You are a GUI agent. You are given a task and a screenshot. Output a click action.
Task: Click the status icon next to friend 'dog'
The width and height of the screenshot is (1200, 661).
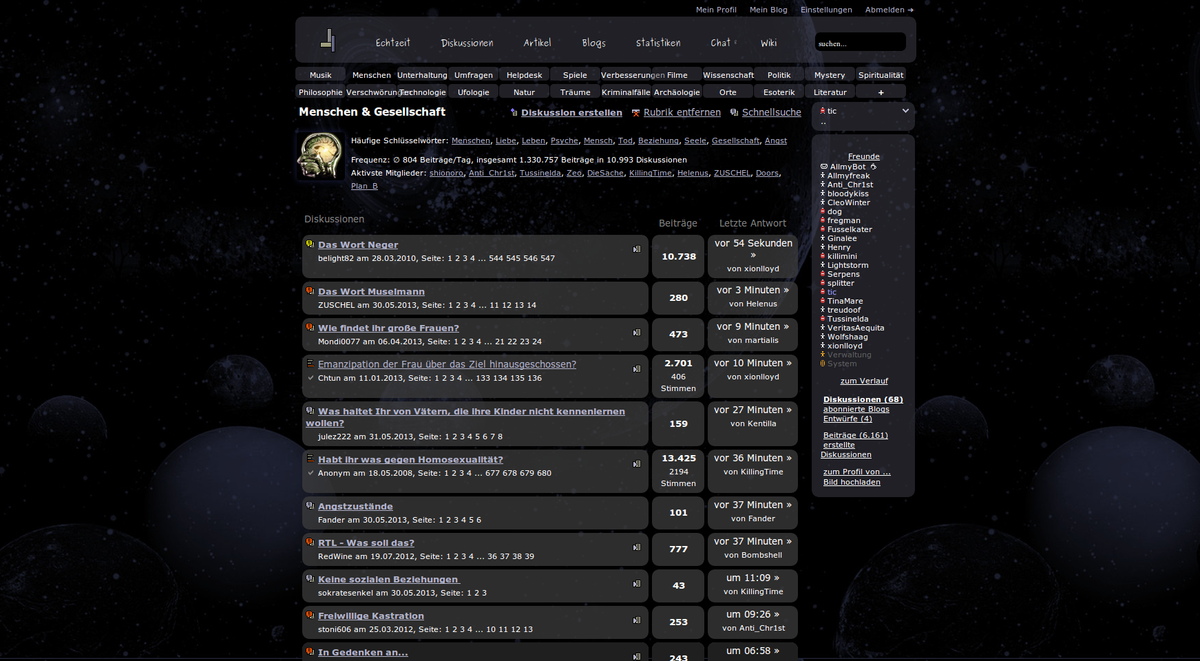[x=824, y=211]
